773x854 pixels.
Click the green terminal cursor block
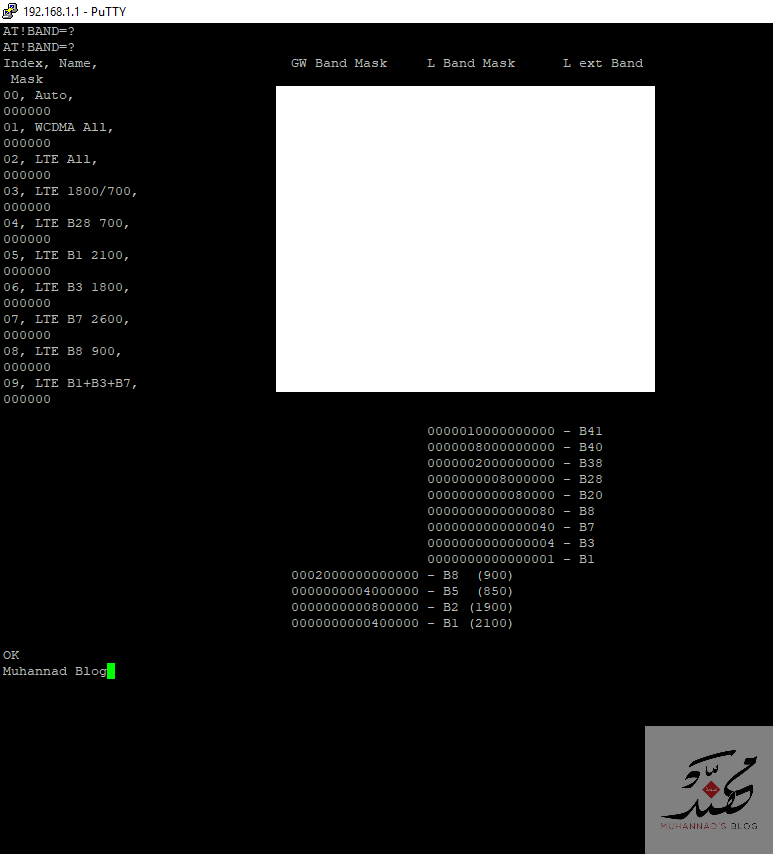coord(111,671)
